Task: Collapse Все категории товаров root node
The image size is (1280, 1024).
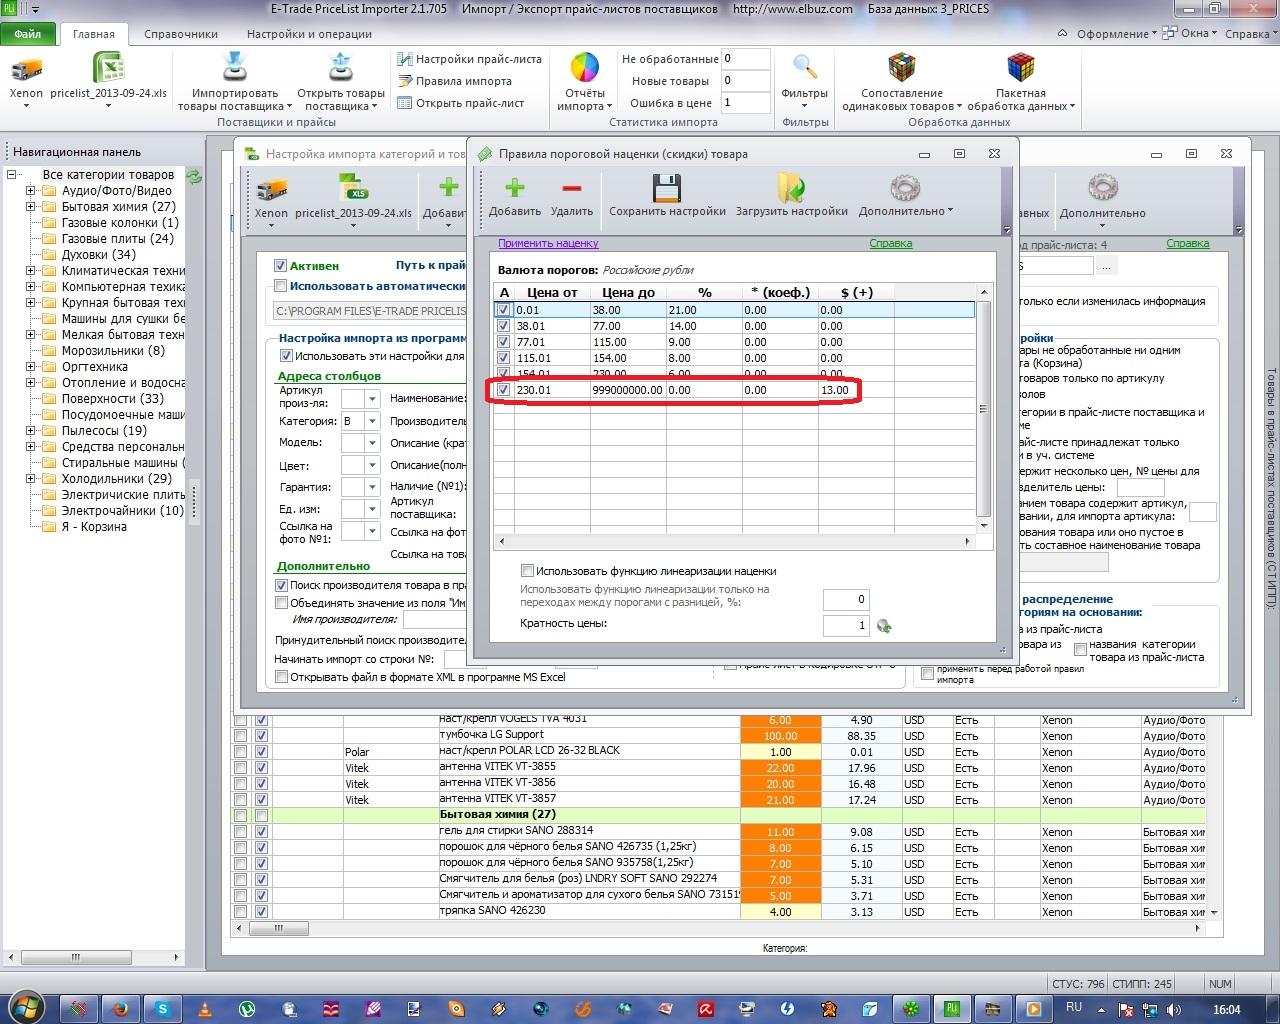Action: pos(12,175)
